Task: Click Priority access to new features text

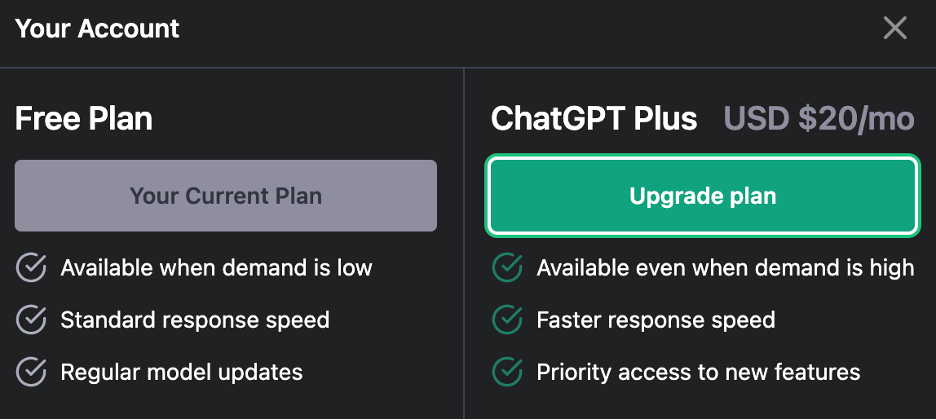Action: pos(698,373)
